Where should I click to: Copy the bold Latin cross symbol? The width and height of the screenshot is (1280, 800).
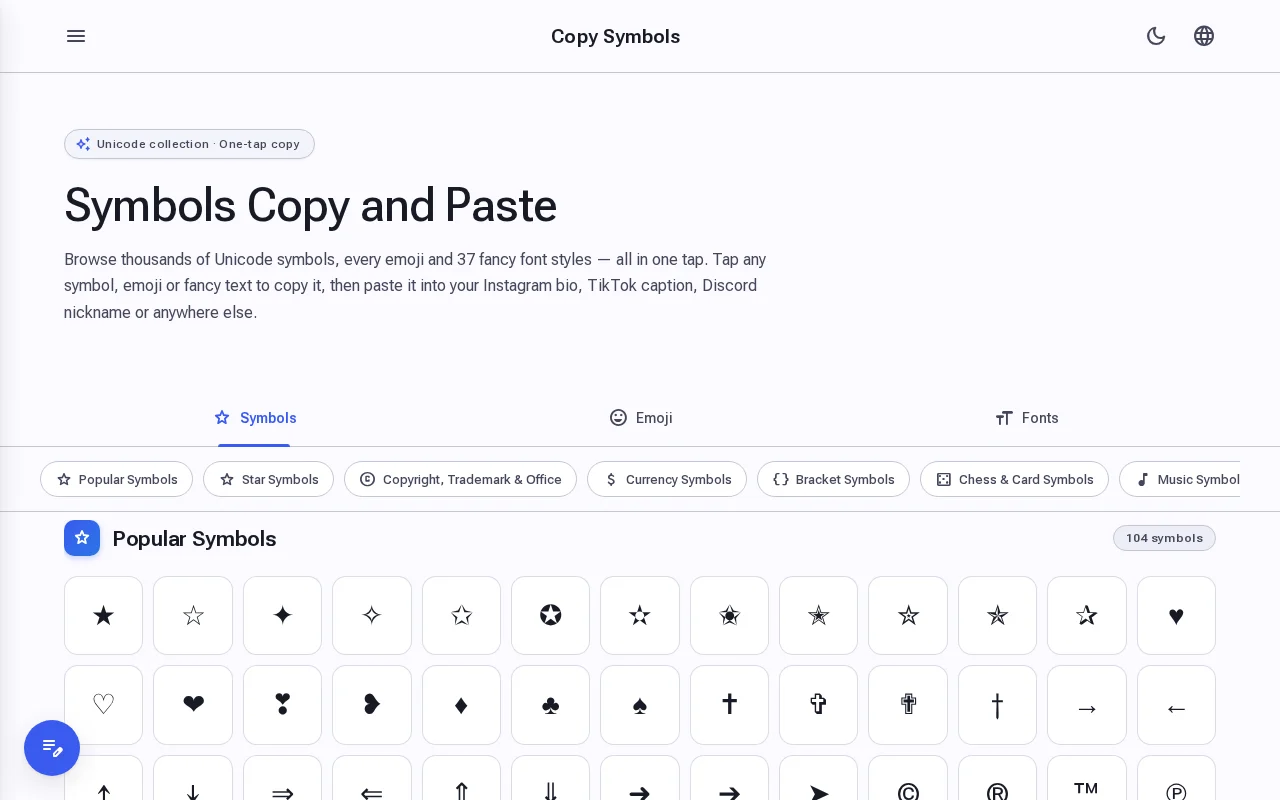point(729,705)
